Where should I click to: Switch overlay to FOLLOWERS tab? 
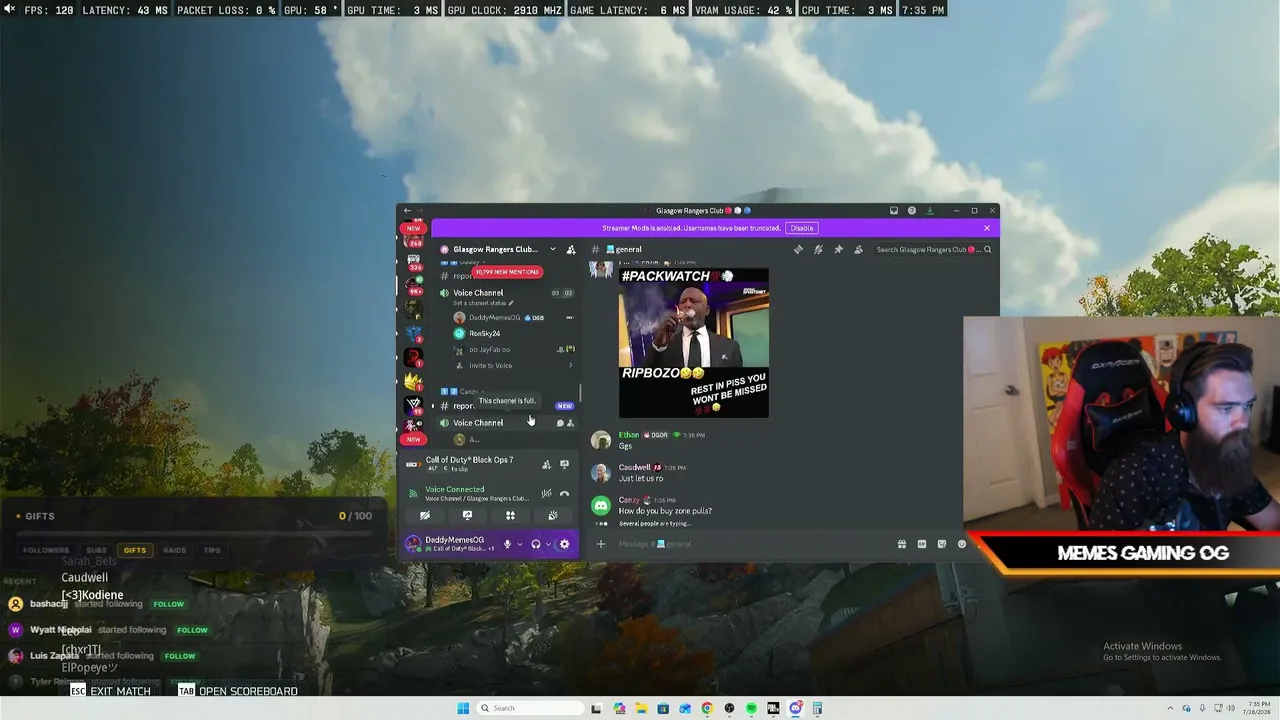click(x=46, y=550)
